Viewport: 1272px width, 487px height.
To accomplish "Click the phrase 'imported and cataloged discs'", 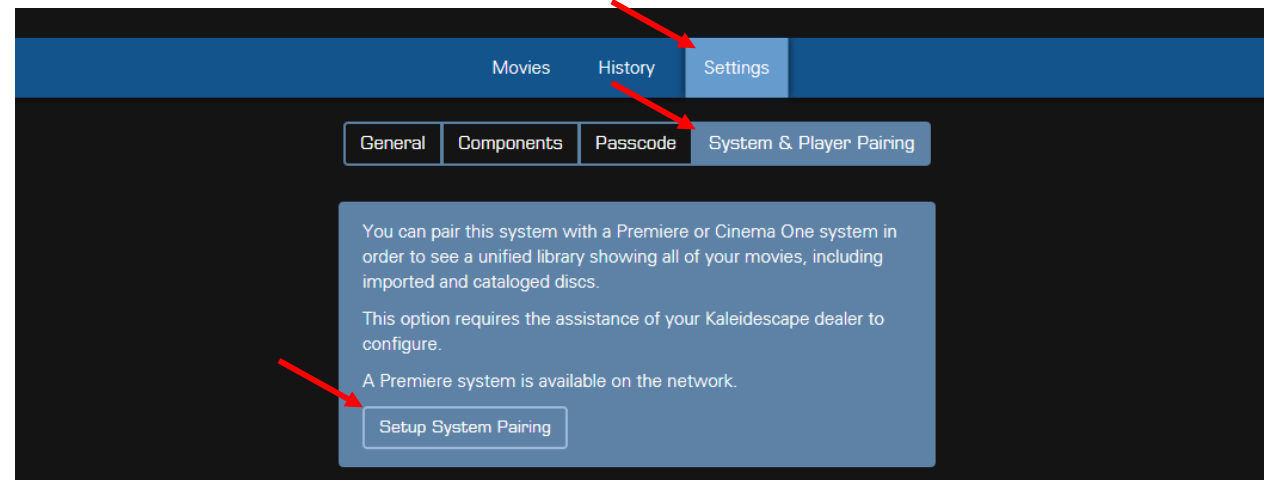I will point(480,282).
